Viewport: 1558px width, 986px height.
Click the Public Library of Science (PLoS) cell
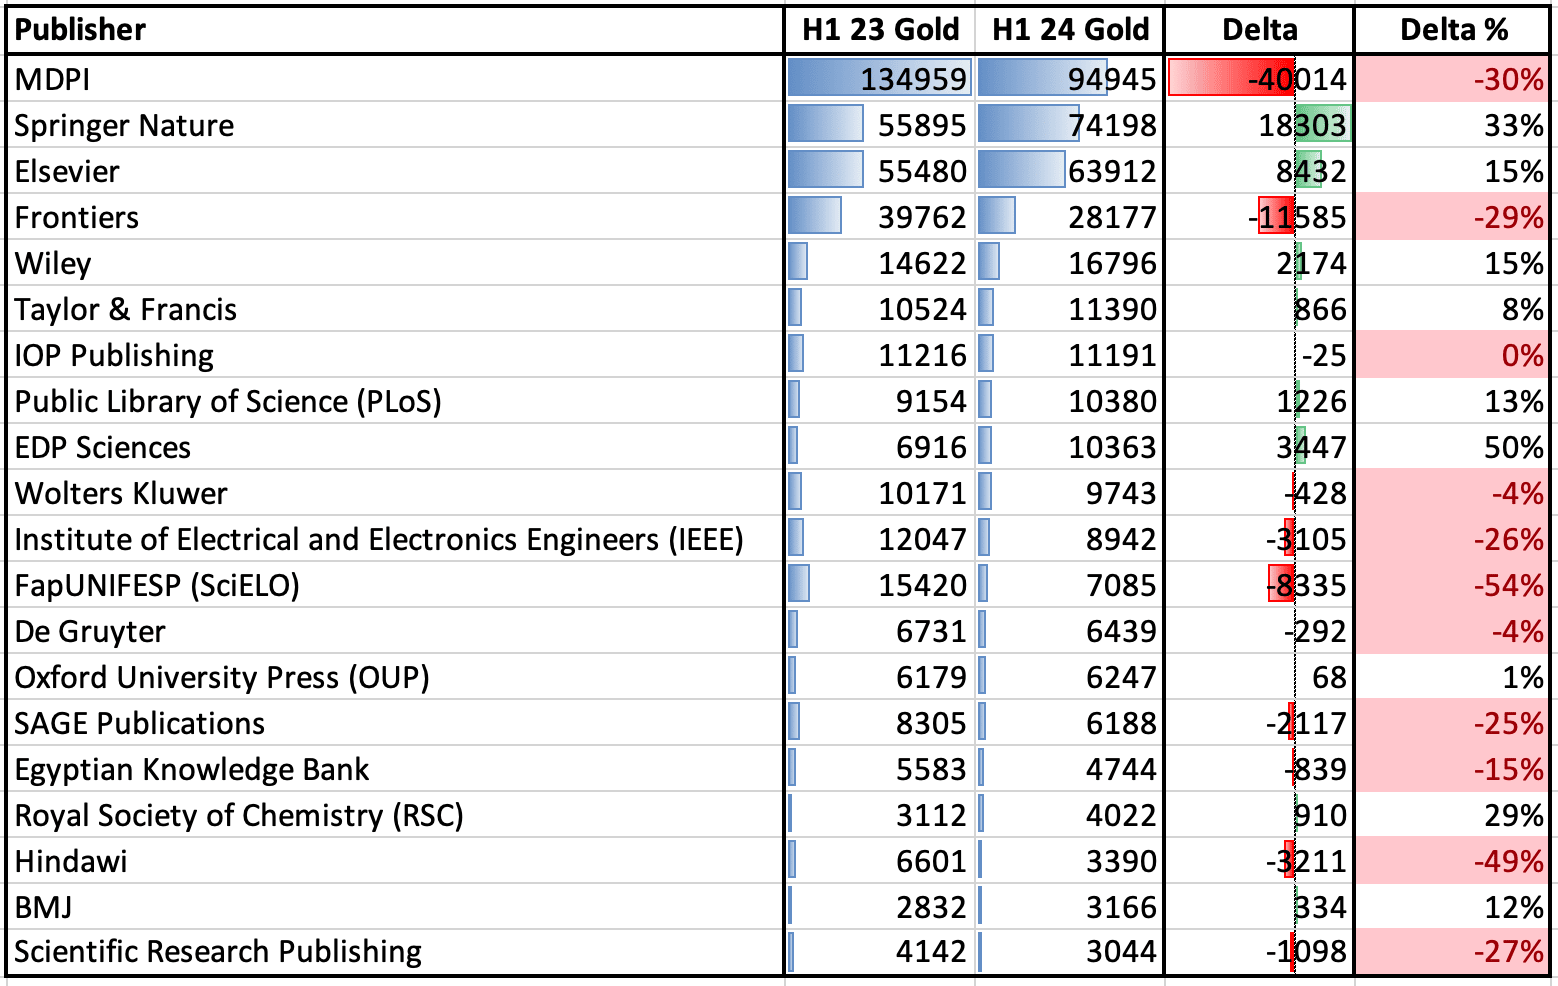(395, 400)
